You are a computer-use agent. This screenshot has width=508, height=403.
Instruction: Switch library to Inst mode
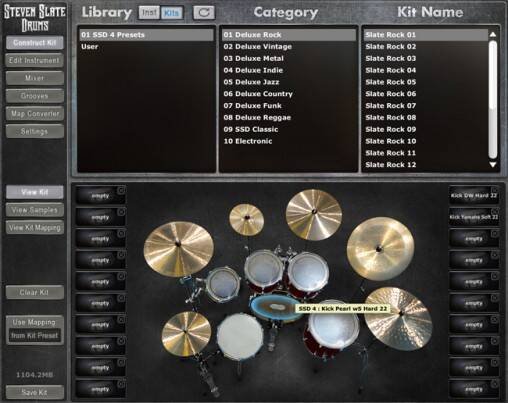coord(149,13)
